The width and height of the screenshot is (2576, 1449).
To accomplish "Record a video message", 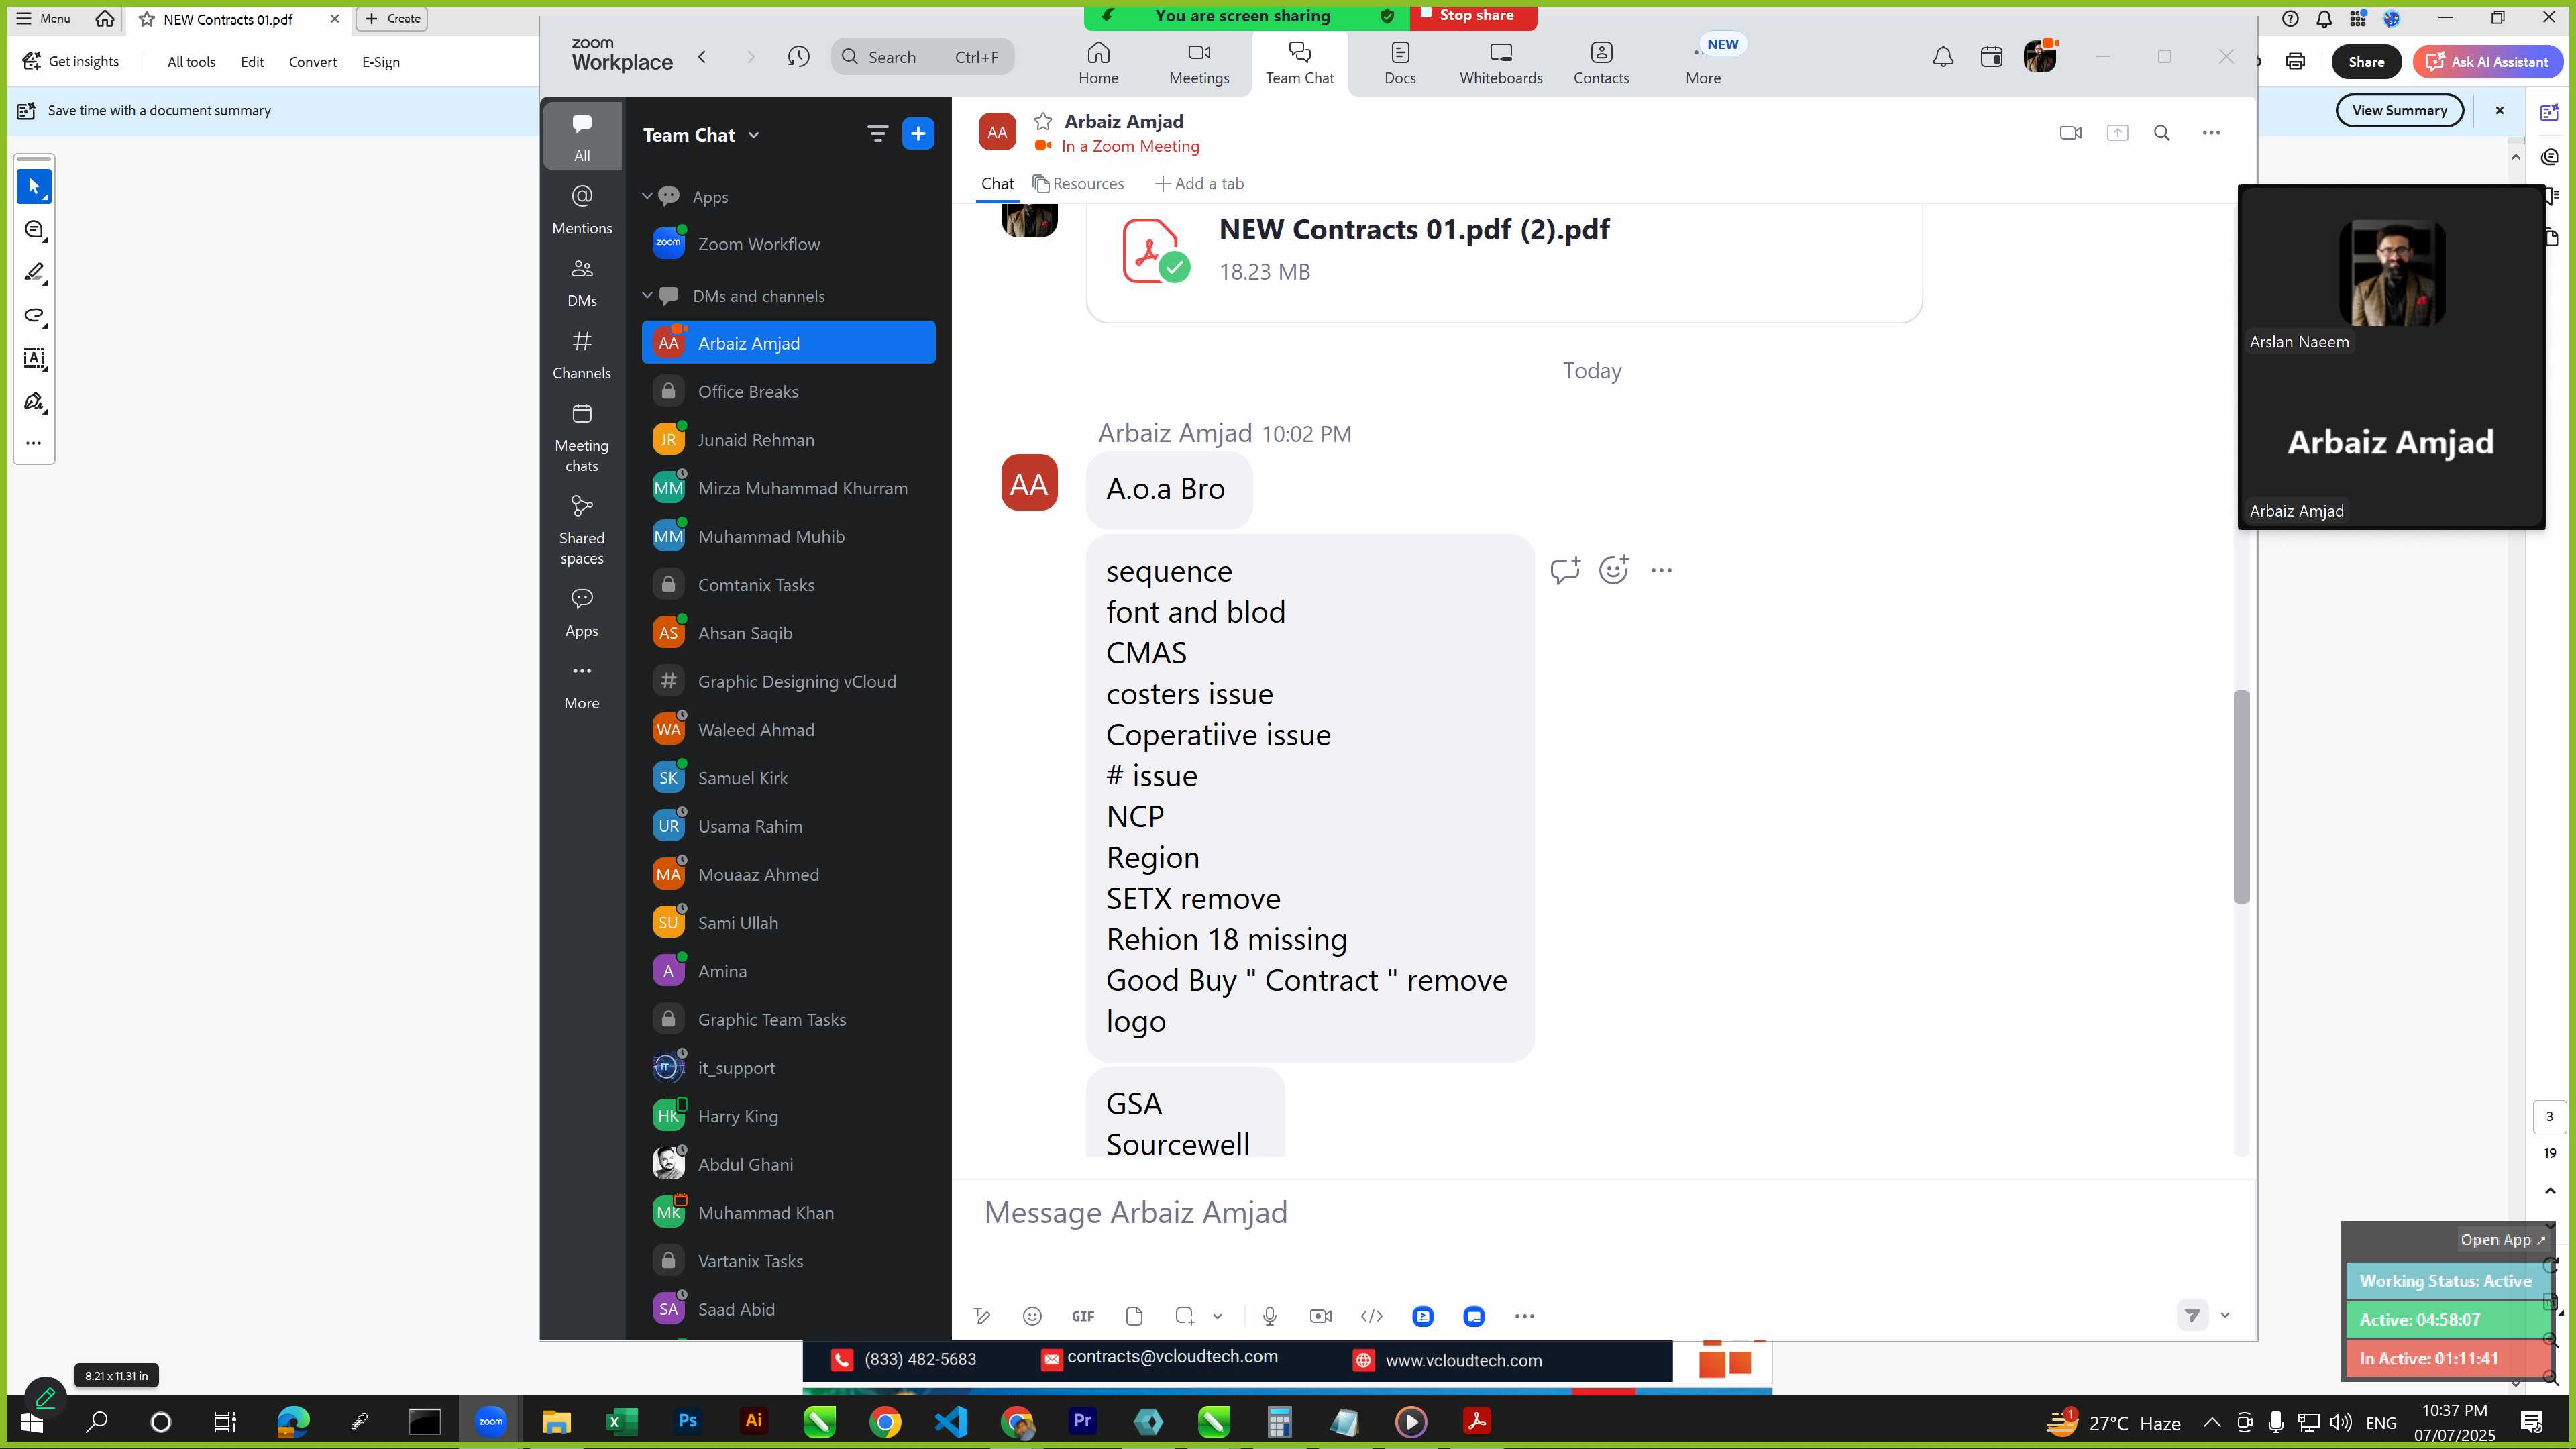I will [x=1320, y=1316].
